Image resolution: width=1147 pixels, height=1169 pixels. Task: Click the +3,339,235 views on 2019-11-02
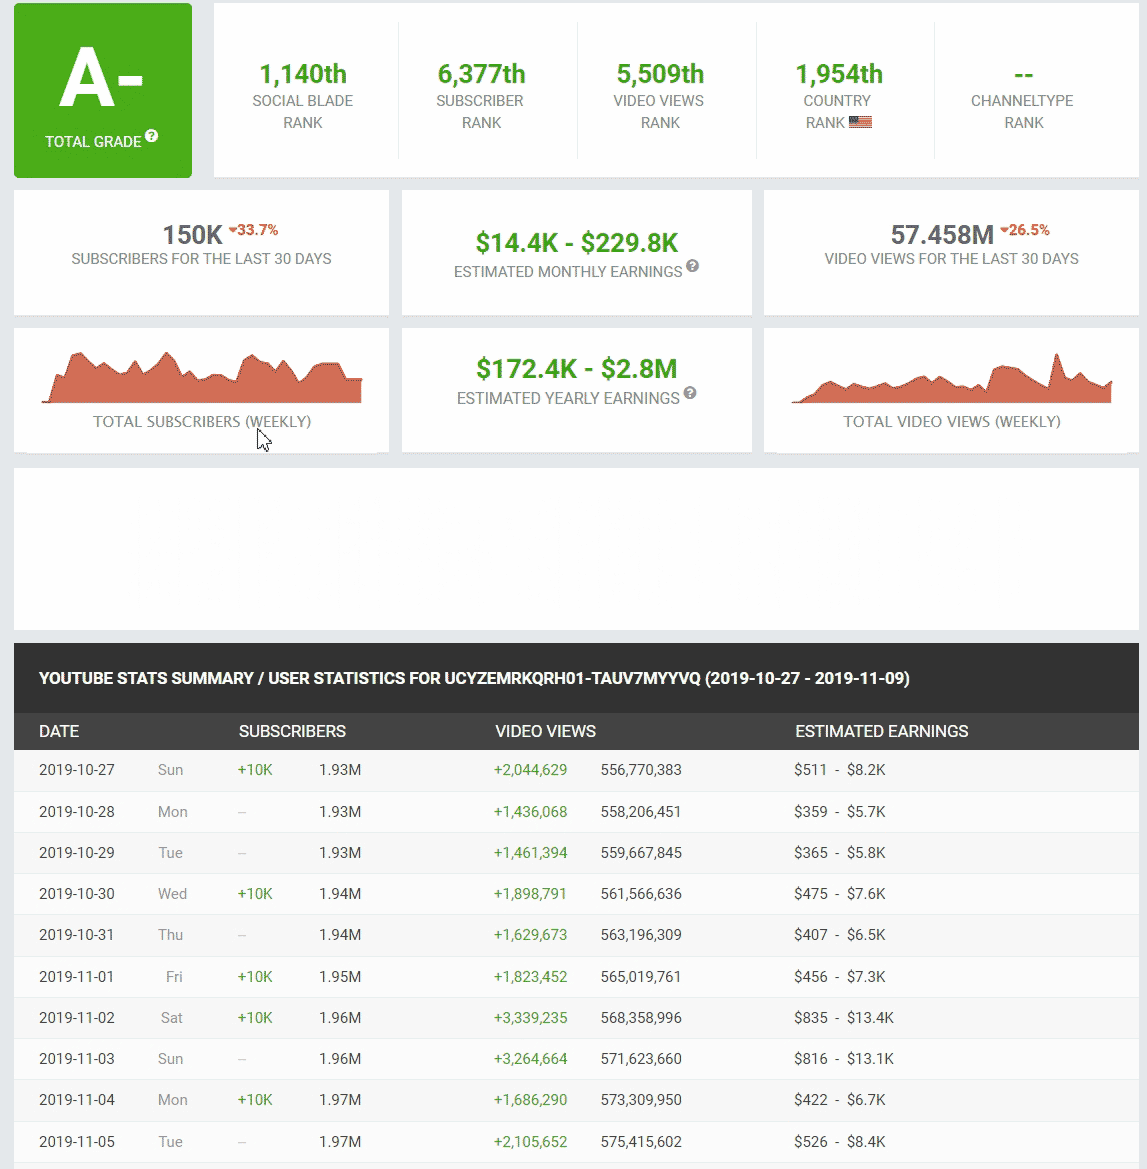(x=530, y=1018)
